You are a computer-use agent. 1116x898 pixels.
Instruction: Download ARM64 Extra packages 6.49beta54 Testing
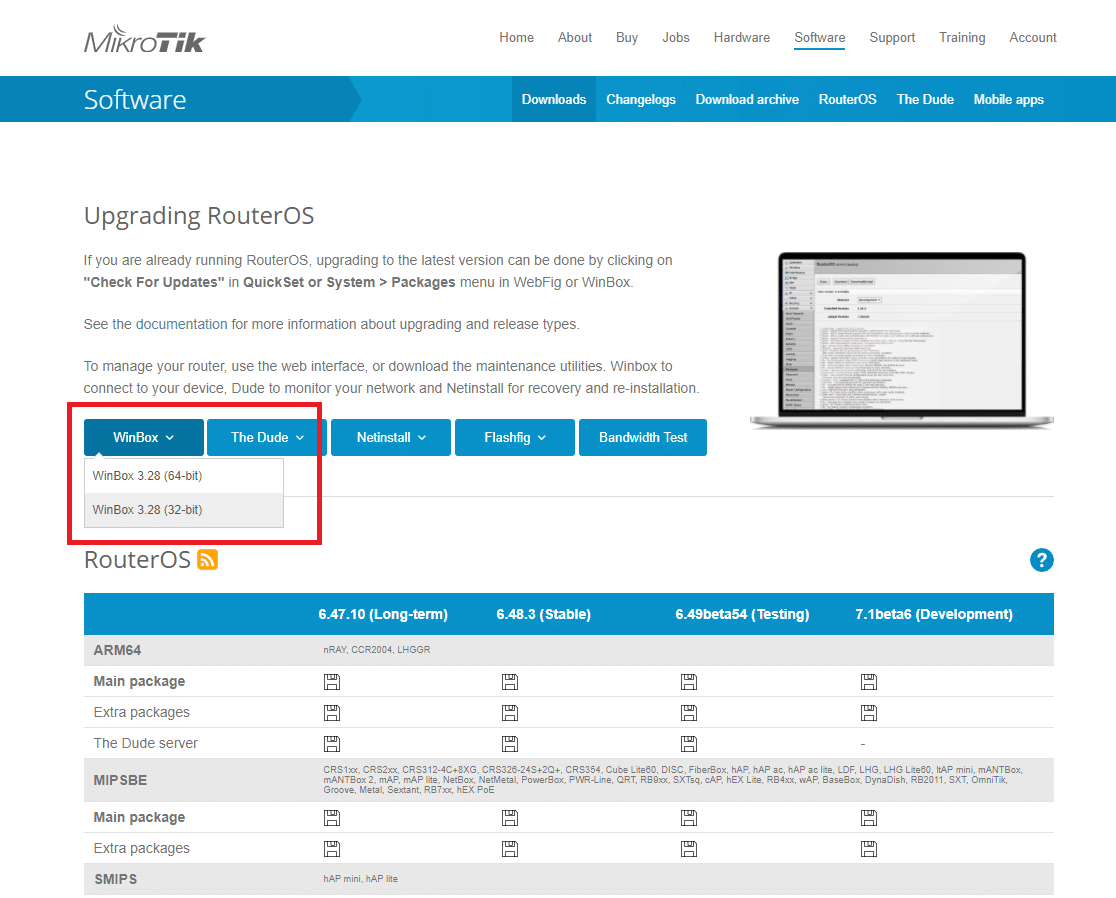click(x=689, y=713)
